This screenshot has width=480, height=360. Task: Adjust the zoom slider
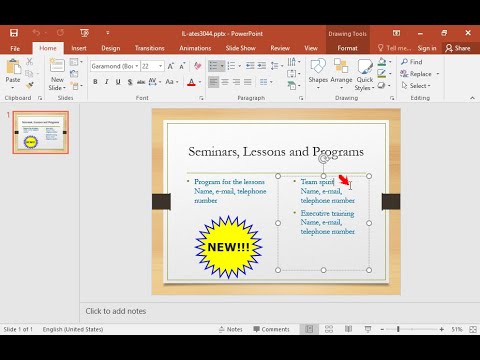click(398, 329)
